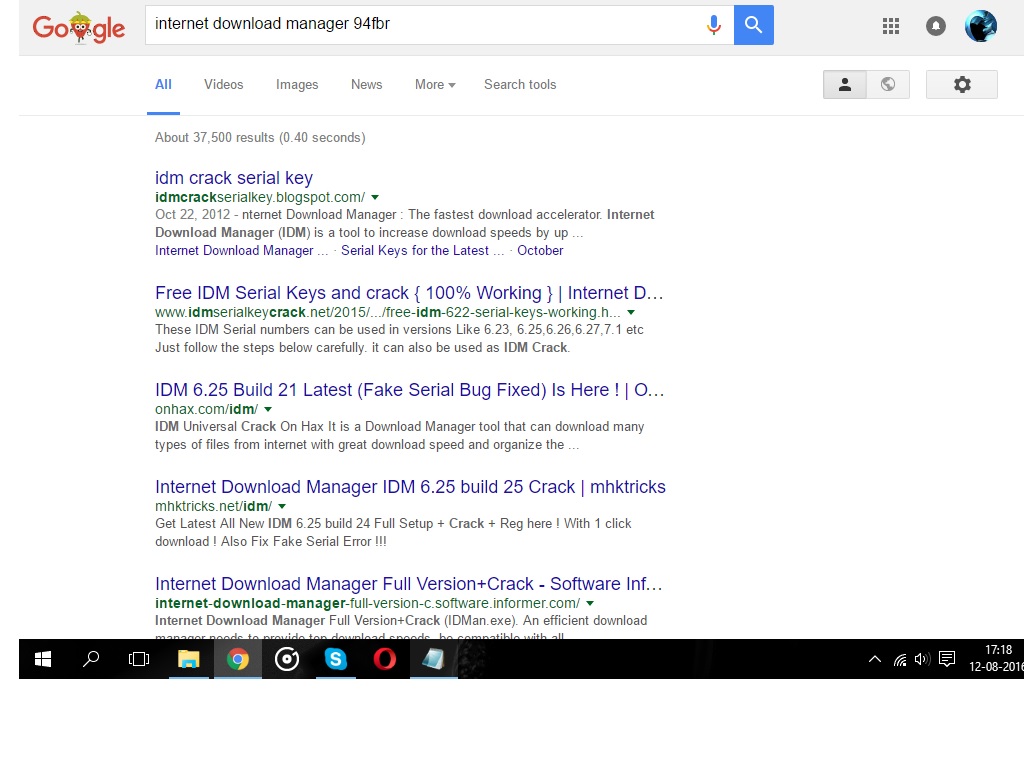Open search settings via the gear icon
The height and width of the screenshot is (768, 1024).
961,84
